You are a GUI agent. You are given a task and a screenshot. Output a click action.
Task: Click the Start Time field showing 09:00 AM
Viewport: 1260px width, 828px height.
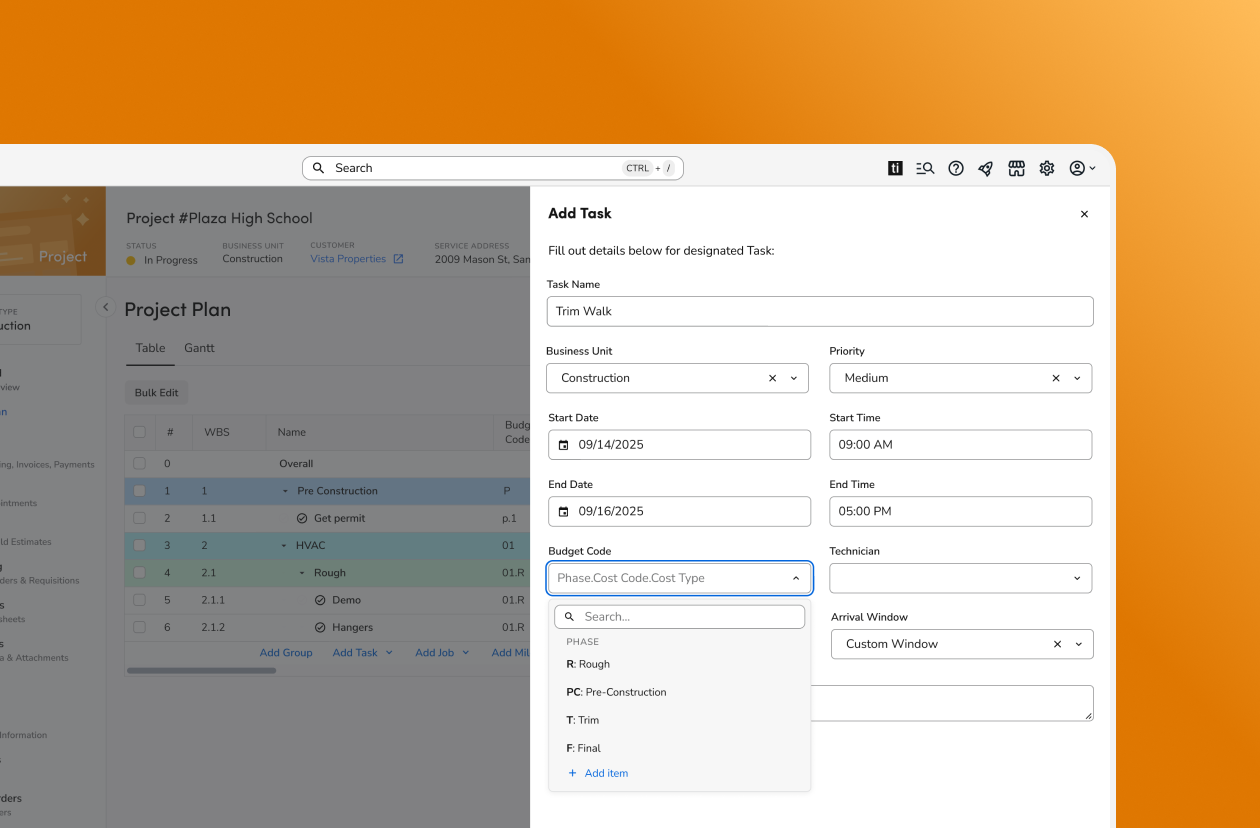960,445
